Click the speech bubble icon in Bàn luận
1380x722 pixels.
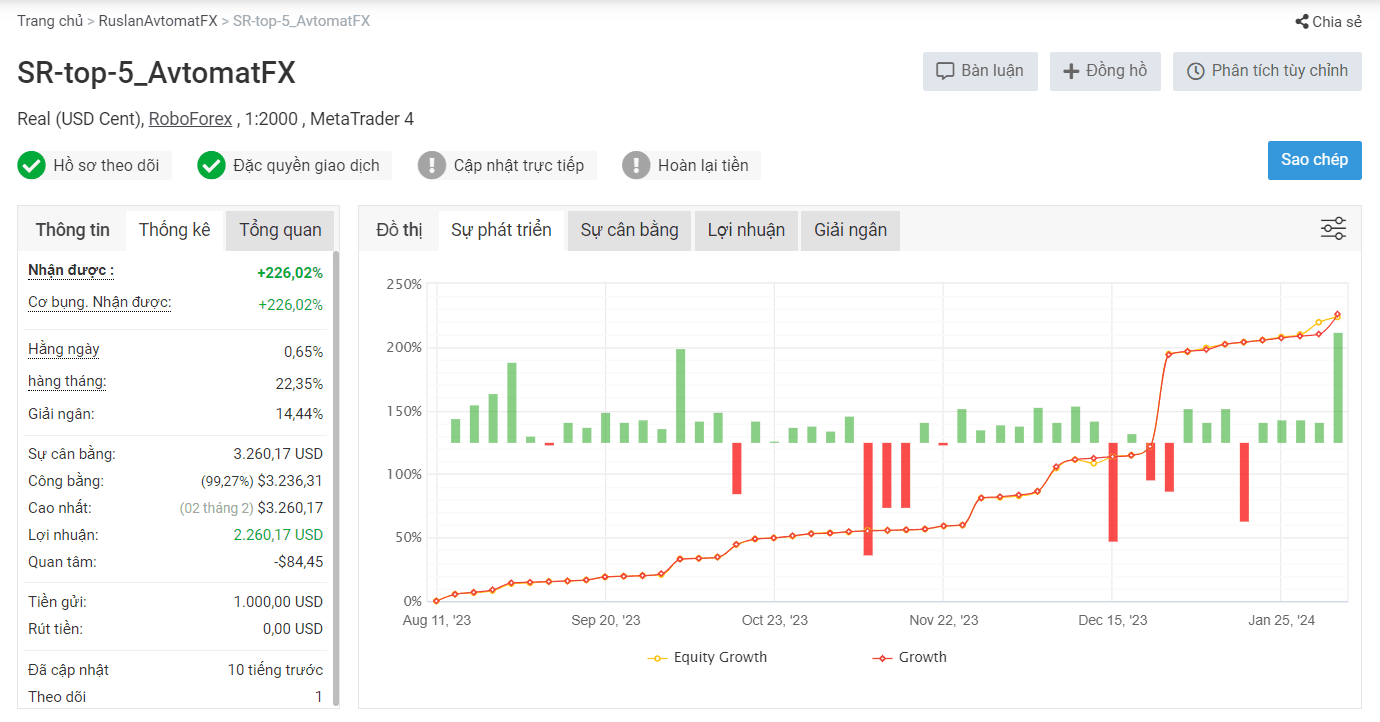coord(944,71)
